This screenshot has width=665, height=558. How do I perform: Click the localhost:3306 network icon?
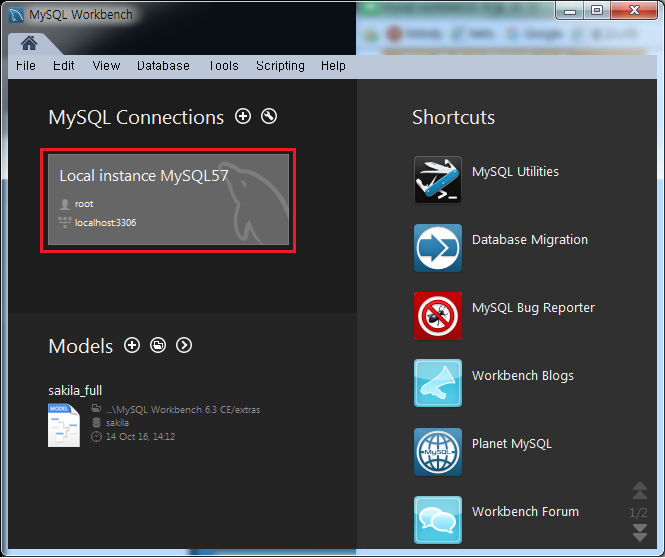click(x=64, y=222)
